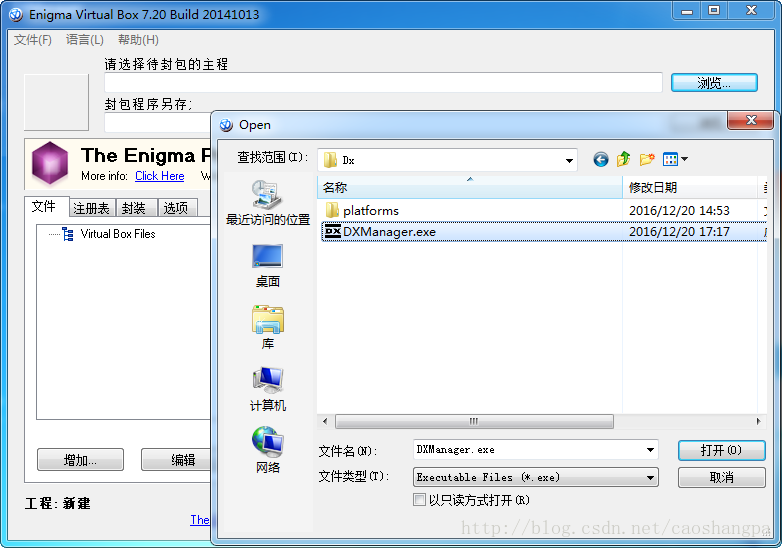
Task: Expand the view menu dropdown arrow
Action: click(x=684, y=160)
